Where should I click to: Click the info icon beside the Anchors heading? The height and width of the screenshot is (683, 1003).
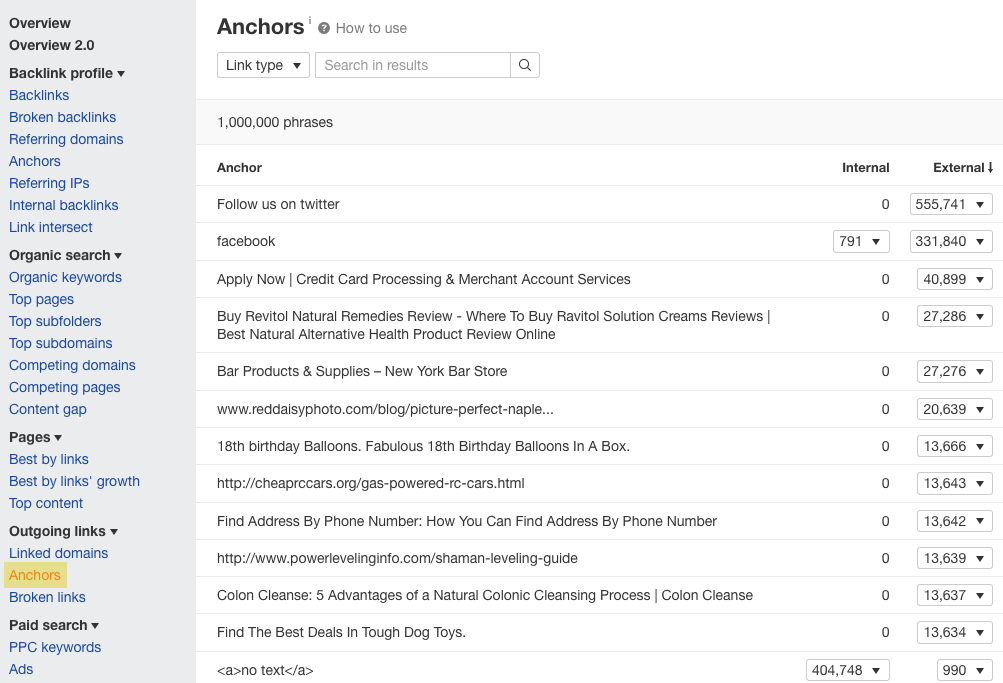tap(307, 19)
